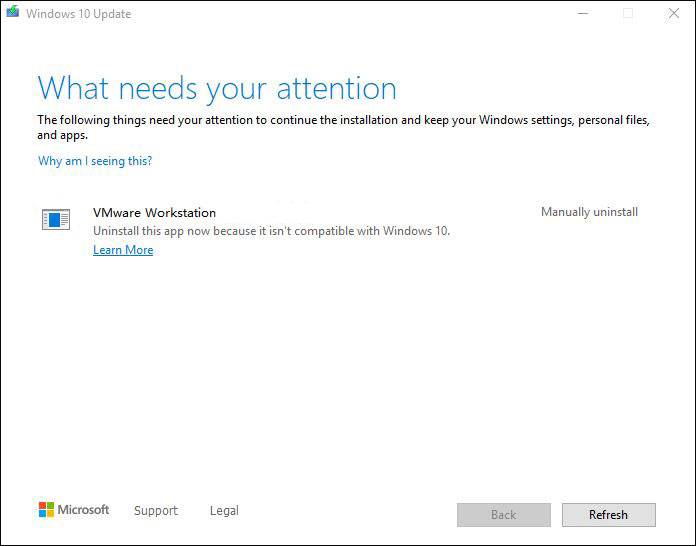Image resolution: width=696 pixels, height=546 pixels.
Task: Click the incompatibility description under VMware Workstation
Action: 271,231
